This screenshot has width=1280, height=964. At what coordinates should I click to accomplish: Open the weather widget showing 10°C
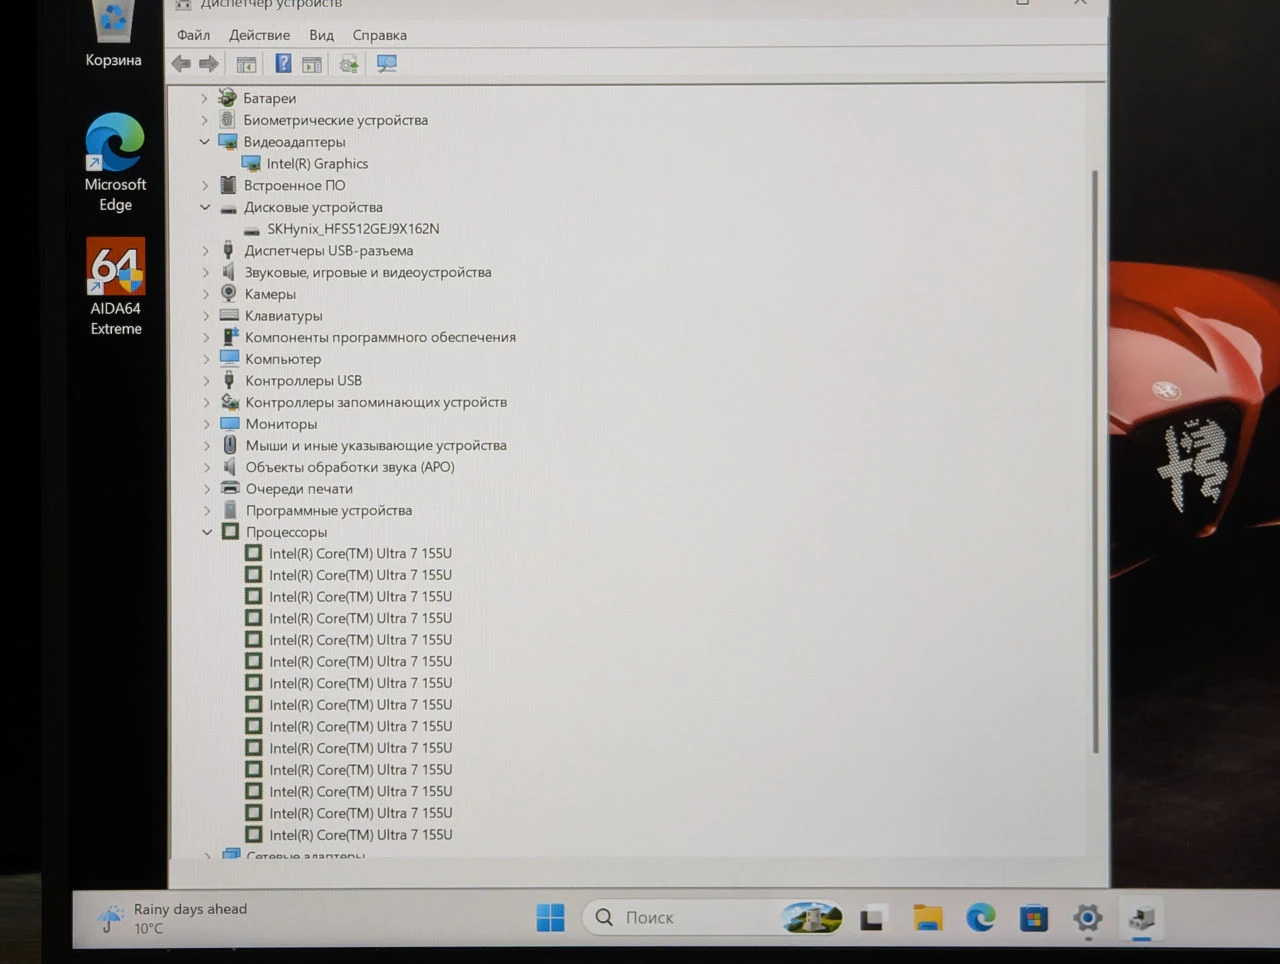tap(172, 918)
